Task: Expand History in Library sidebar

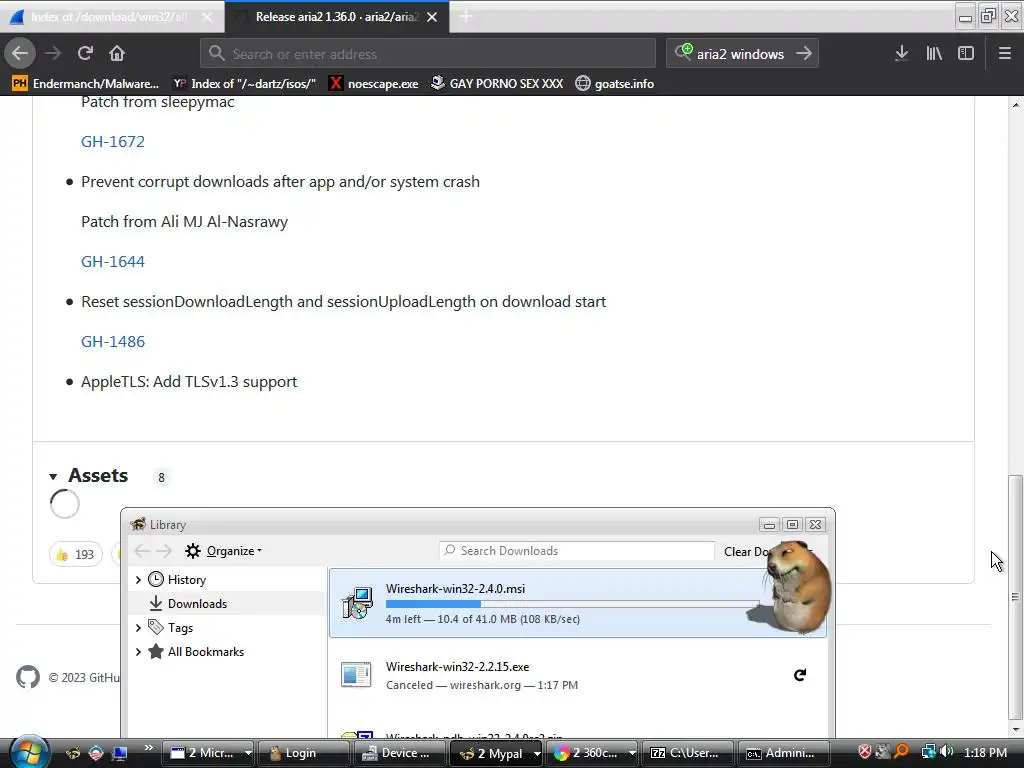Action: [138, 579]
